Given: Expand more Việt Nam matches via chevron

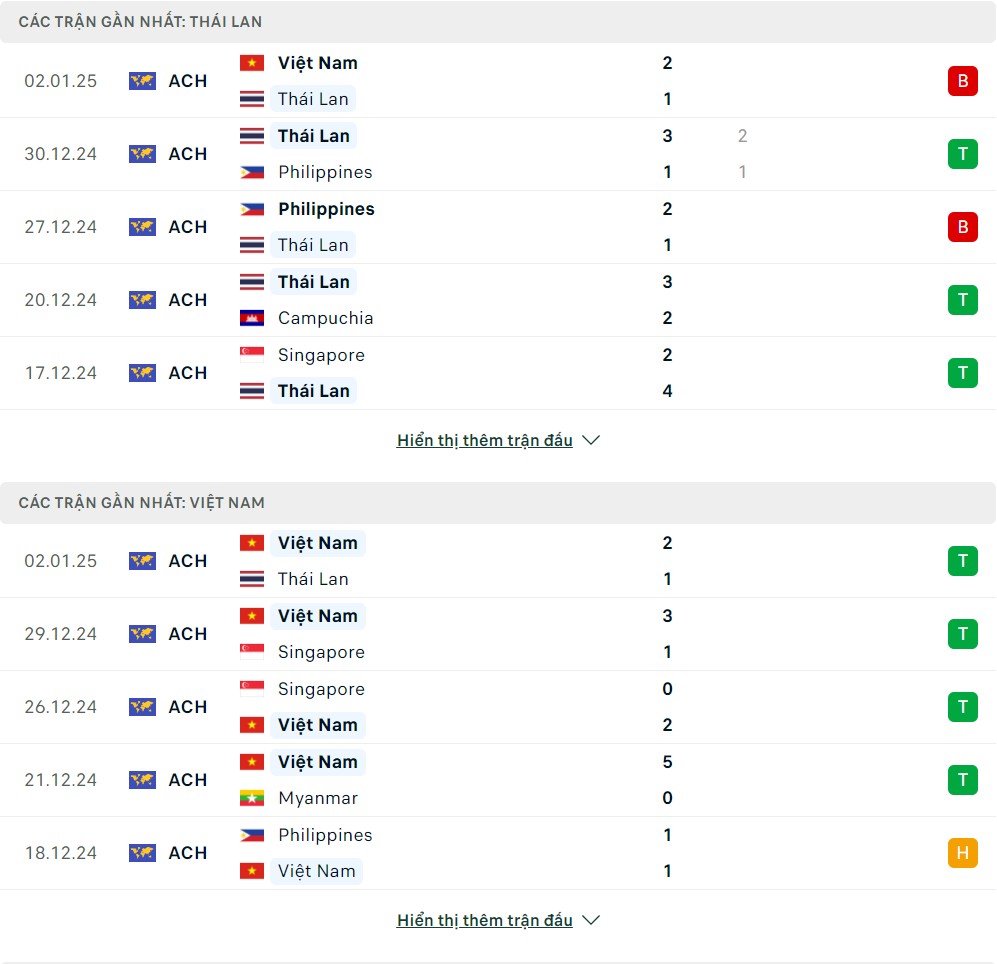Looking at the screenshot, I should point(591,920).
